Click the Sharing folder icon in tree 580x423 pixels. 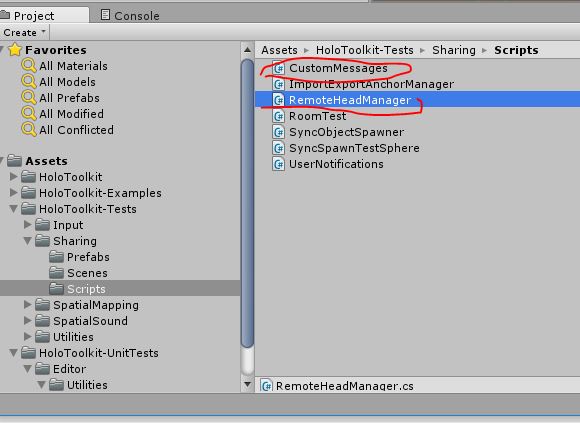click(x=43, y=241)
